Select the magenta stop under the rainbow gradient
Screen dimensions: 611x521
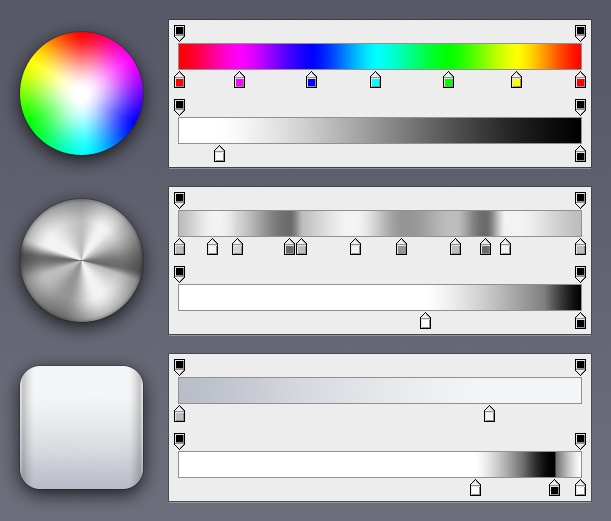tap(239, 81)
